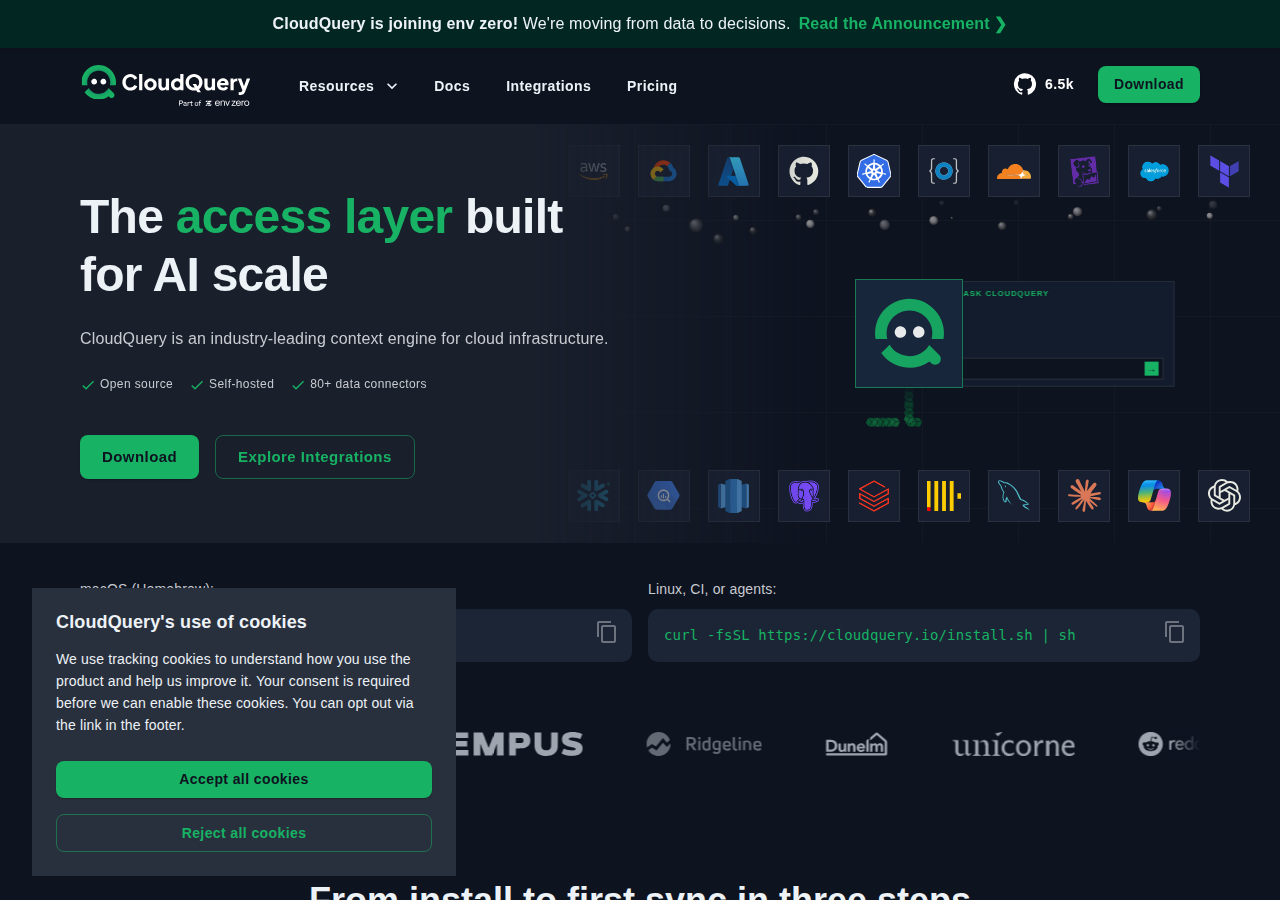The image size is (1280, 900).
Task: Open Integrations from the navigation bar
Action: pos(548,86)
